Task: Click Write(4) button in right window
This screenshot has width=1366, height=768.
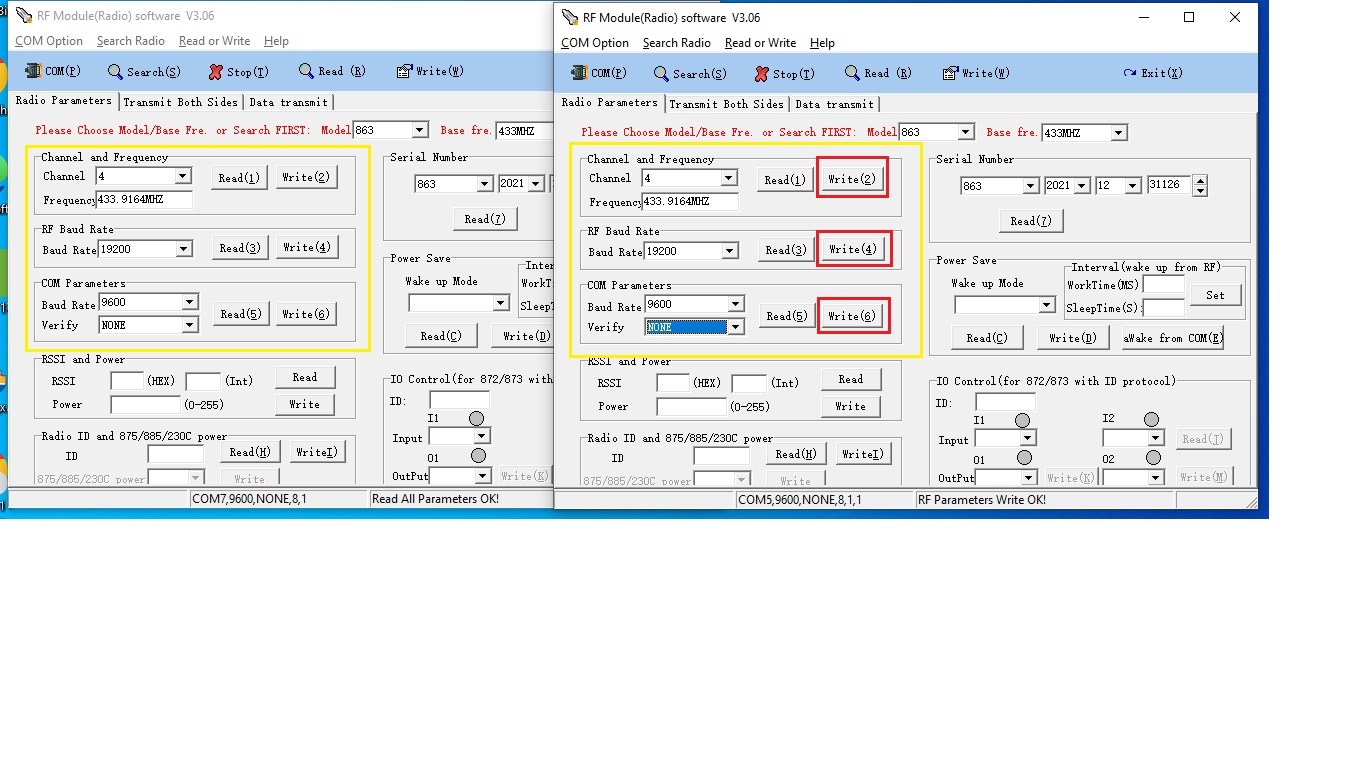Action: 852,249
